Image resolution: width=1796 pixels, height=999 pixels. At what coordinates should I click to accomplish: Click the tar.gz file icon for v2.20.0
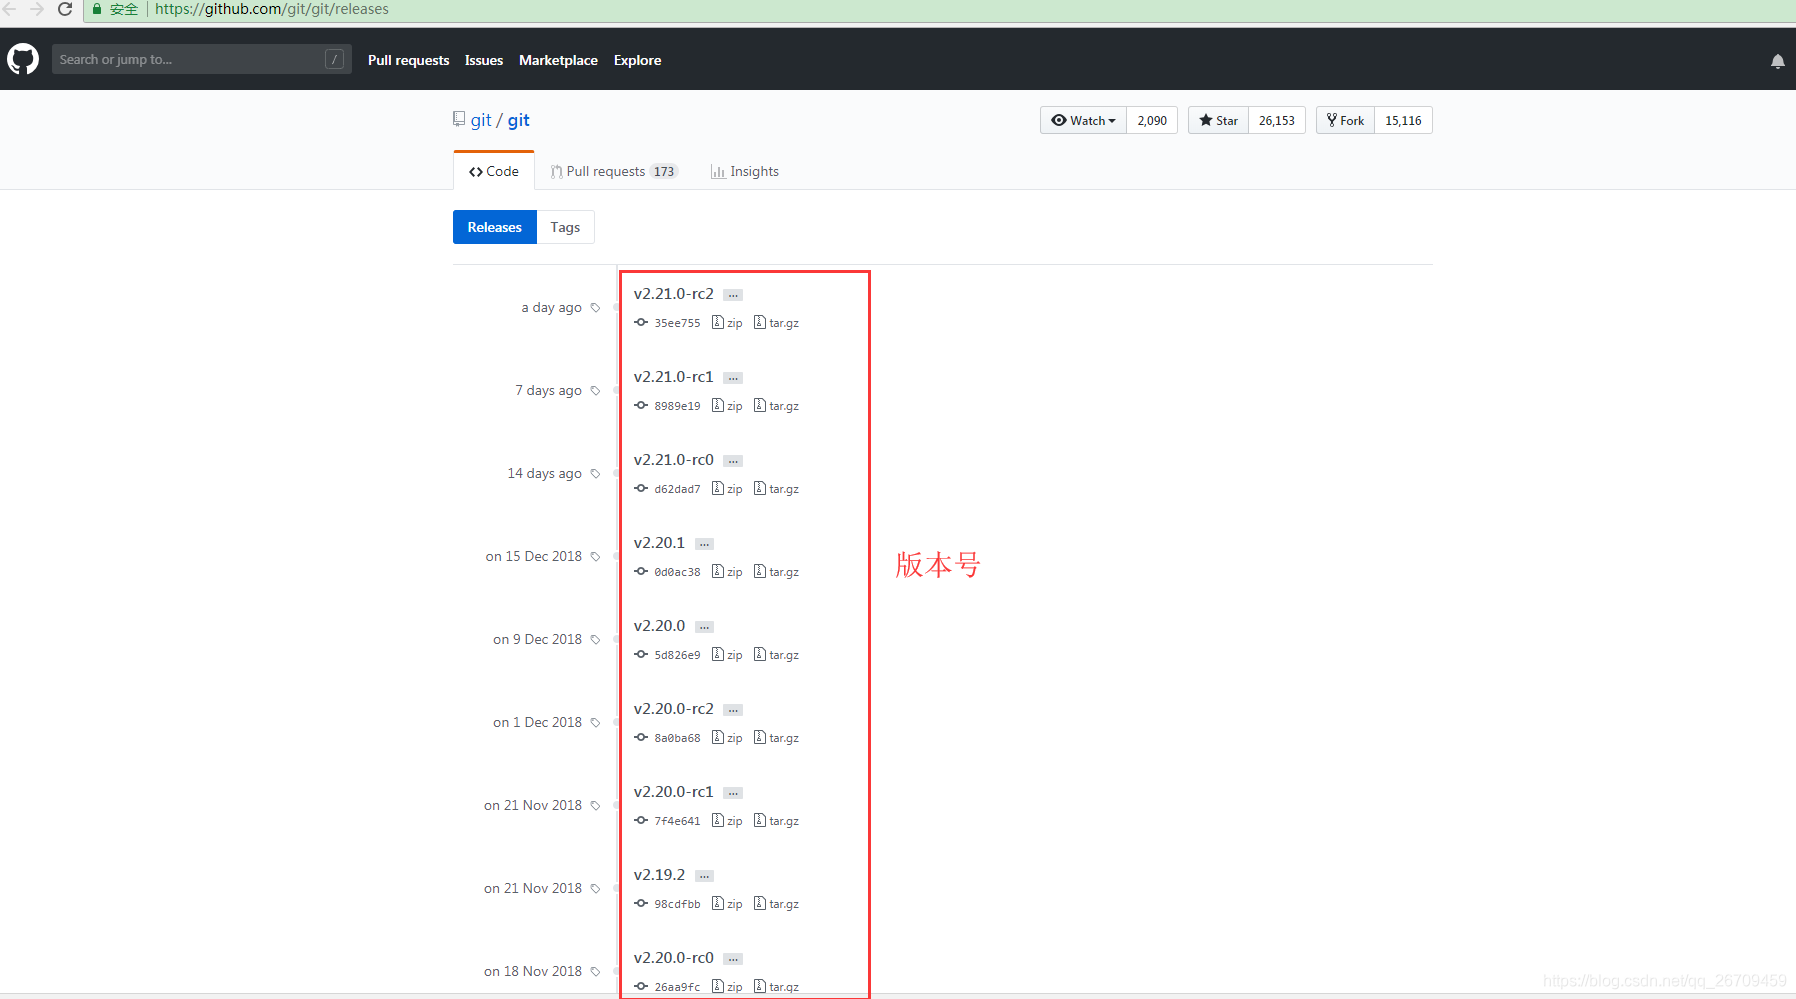(x=759, y=654)
